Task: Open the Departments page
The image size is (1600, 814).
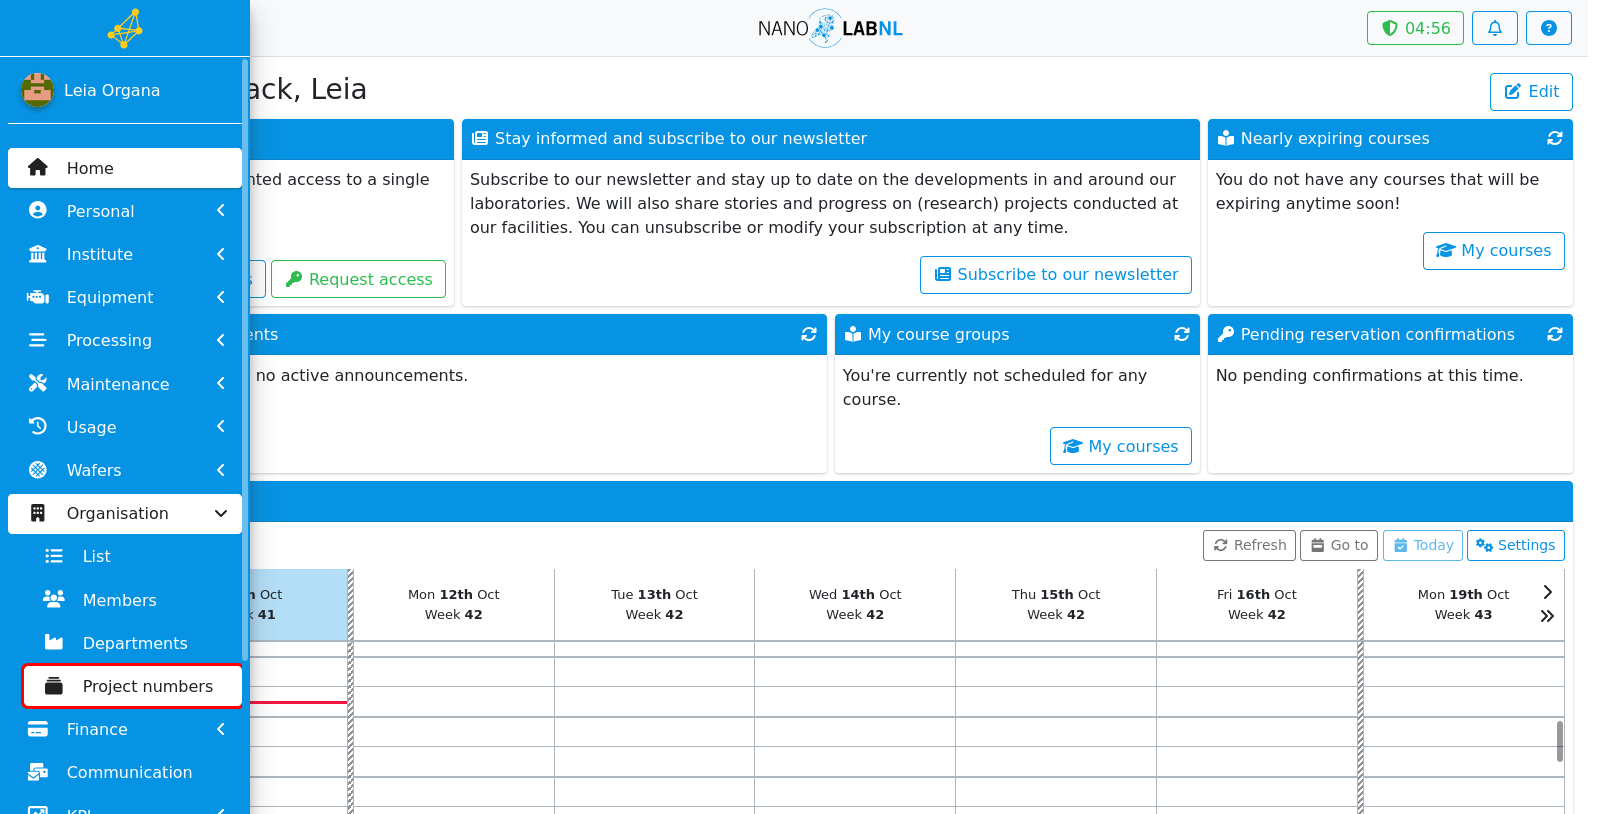Action: tap(132, 643)
